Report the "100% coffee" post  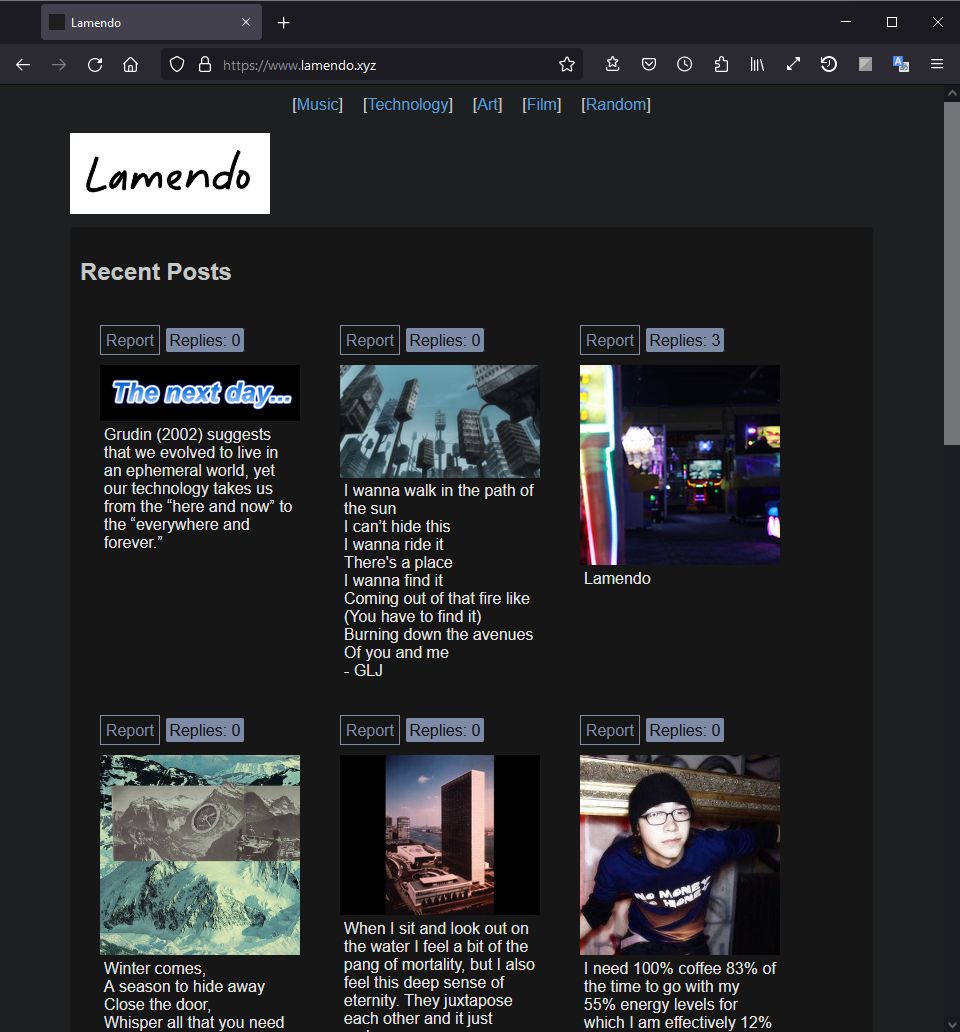610,730
